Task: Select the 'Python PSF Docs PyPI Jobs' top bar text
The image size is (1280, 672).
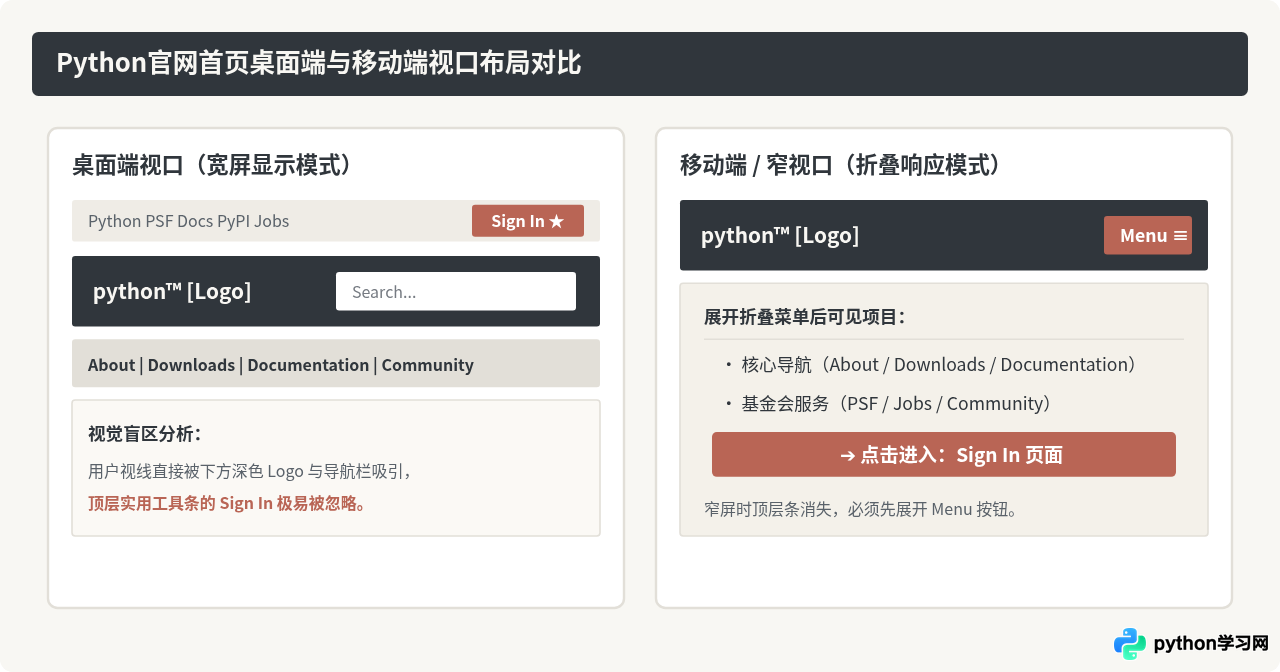Action: coord(189,221)
